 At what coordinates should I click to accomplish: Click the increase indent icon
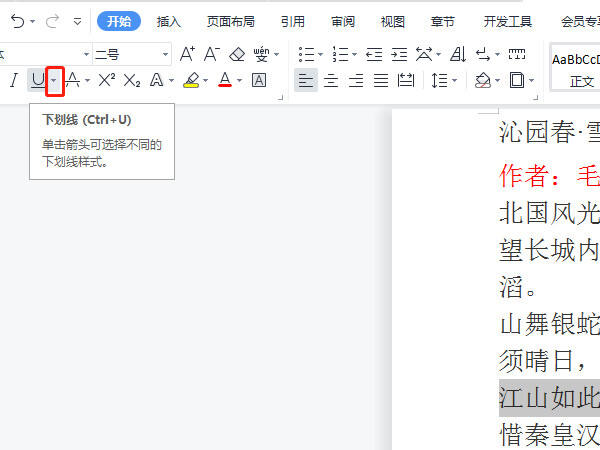pyautogui.click(x=399, y=54)
